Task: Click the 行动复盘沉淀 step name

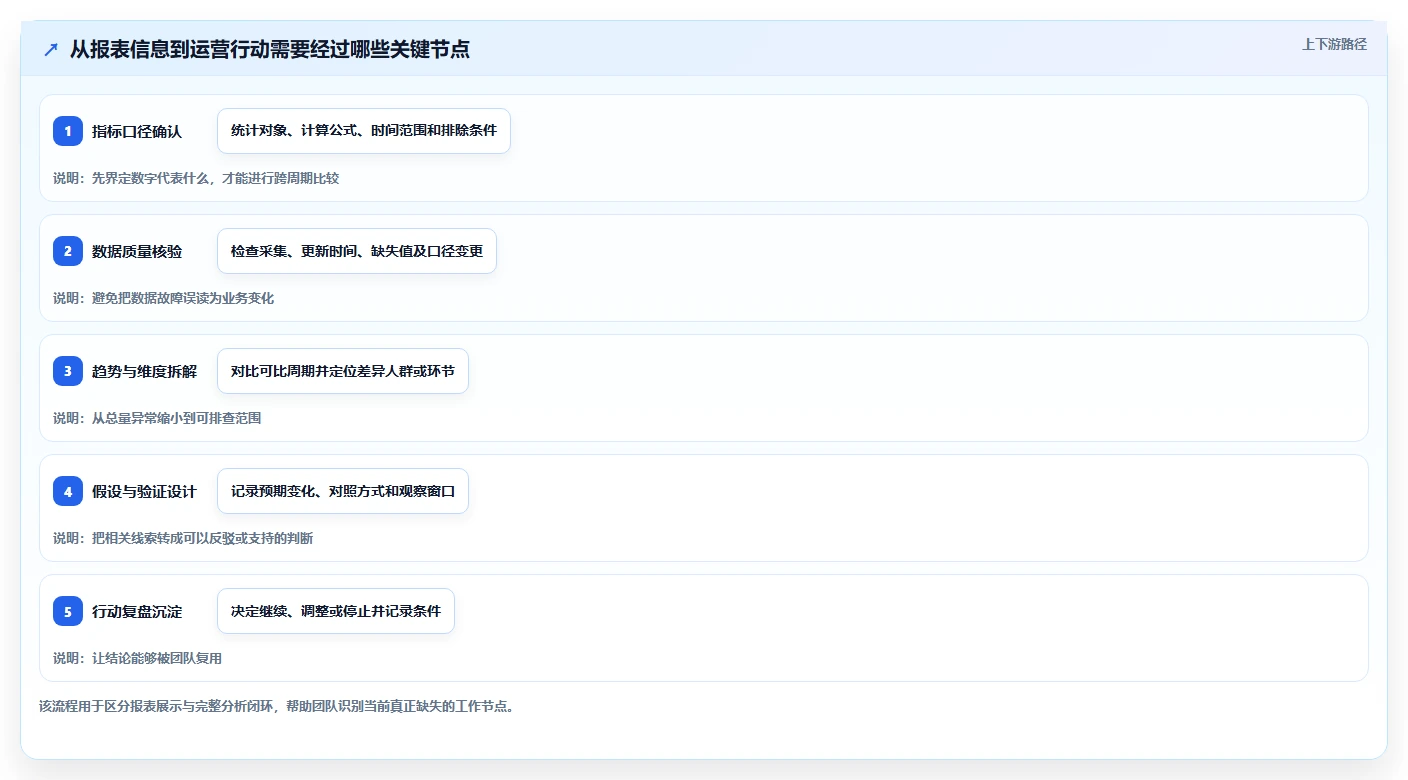Action: pos(137,611)
